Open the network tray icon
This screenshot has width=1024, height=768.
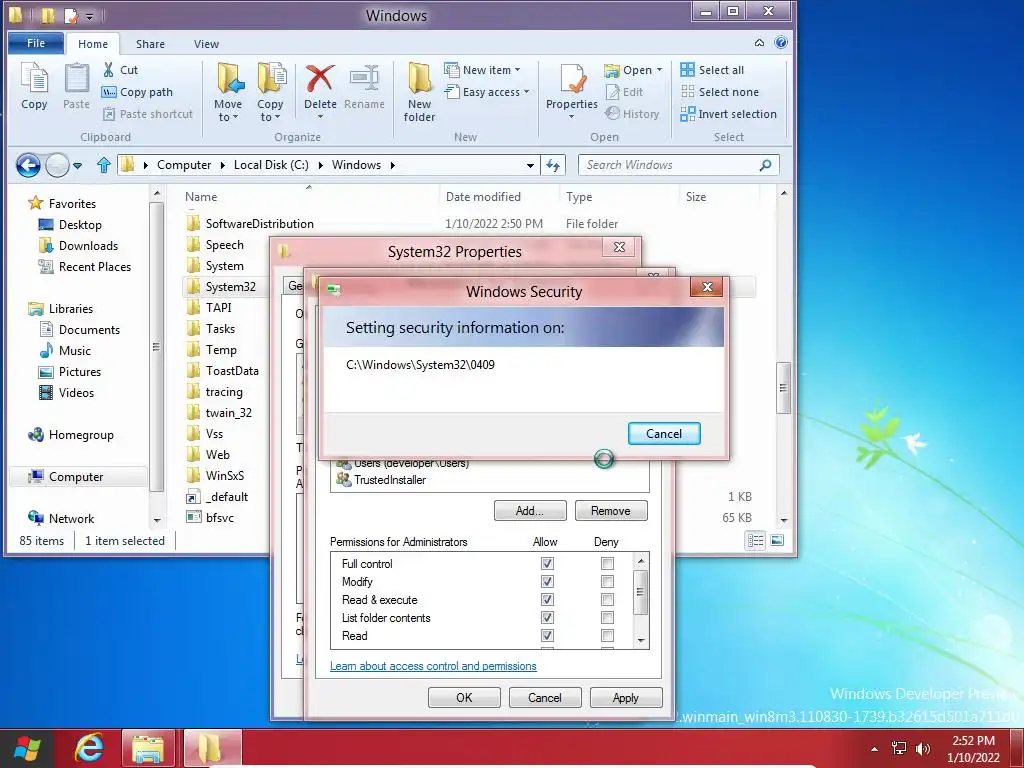(x=899, y=748)
